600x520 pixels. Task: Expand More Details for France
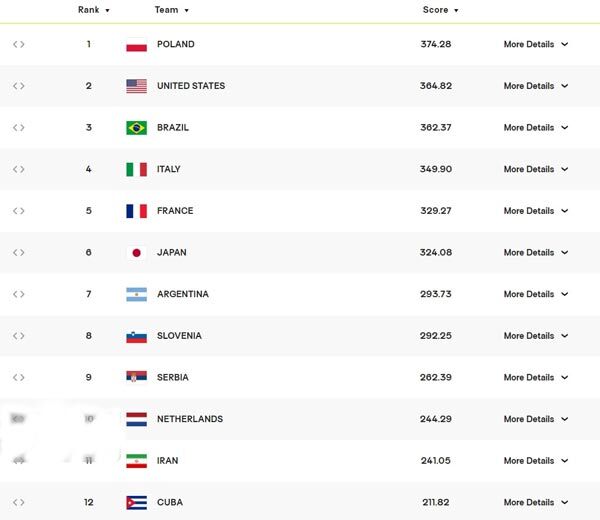click(x=535, y=211)
